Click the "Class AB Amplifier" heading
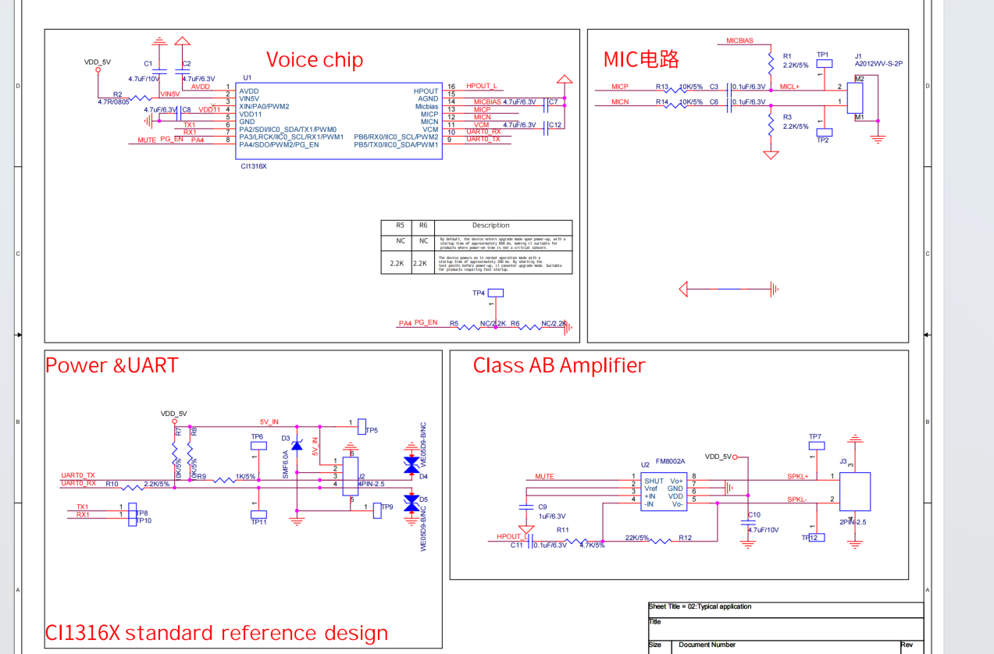Image resolution: width=994 pixels, height=654 pixels. [559, 366]
